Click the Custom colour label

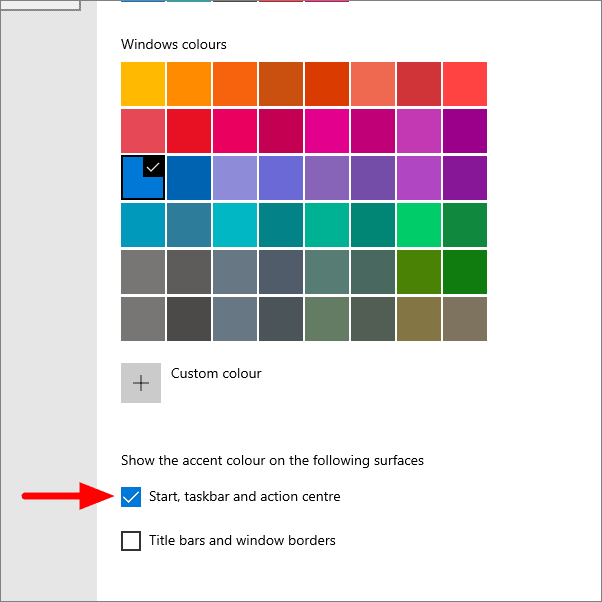pyautogui.click(x=216, y=373)
